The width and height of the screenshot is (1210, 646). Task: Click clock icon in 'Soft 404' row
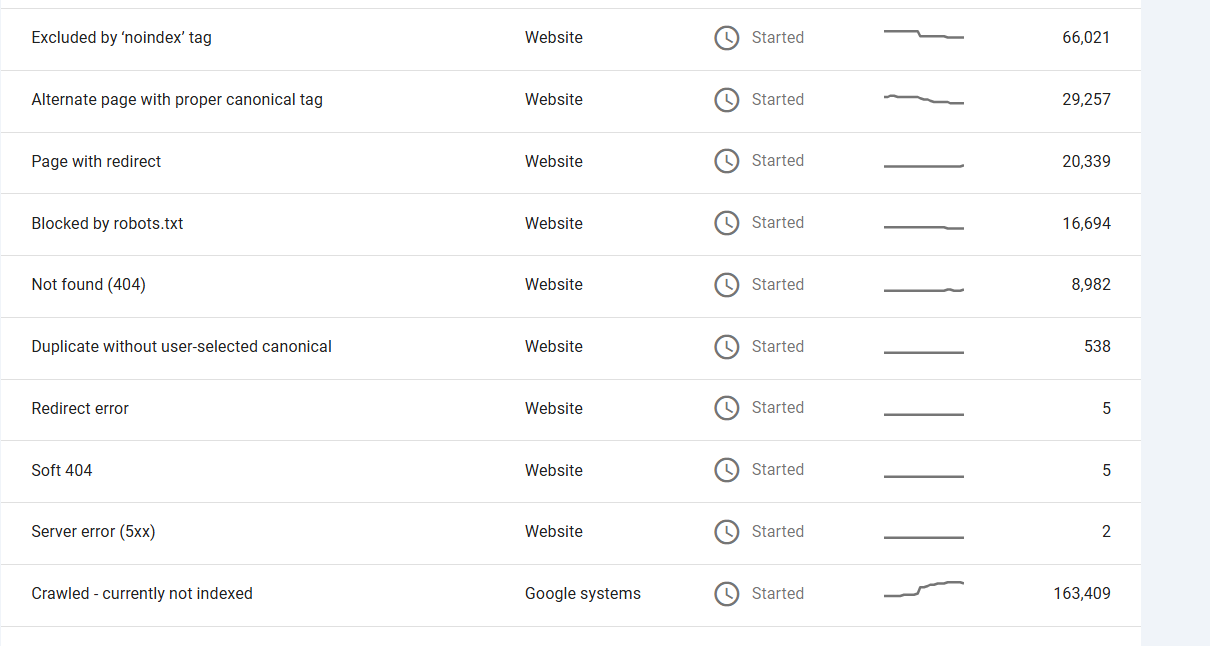[x=726, y=470]
